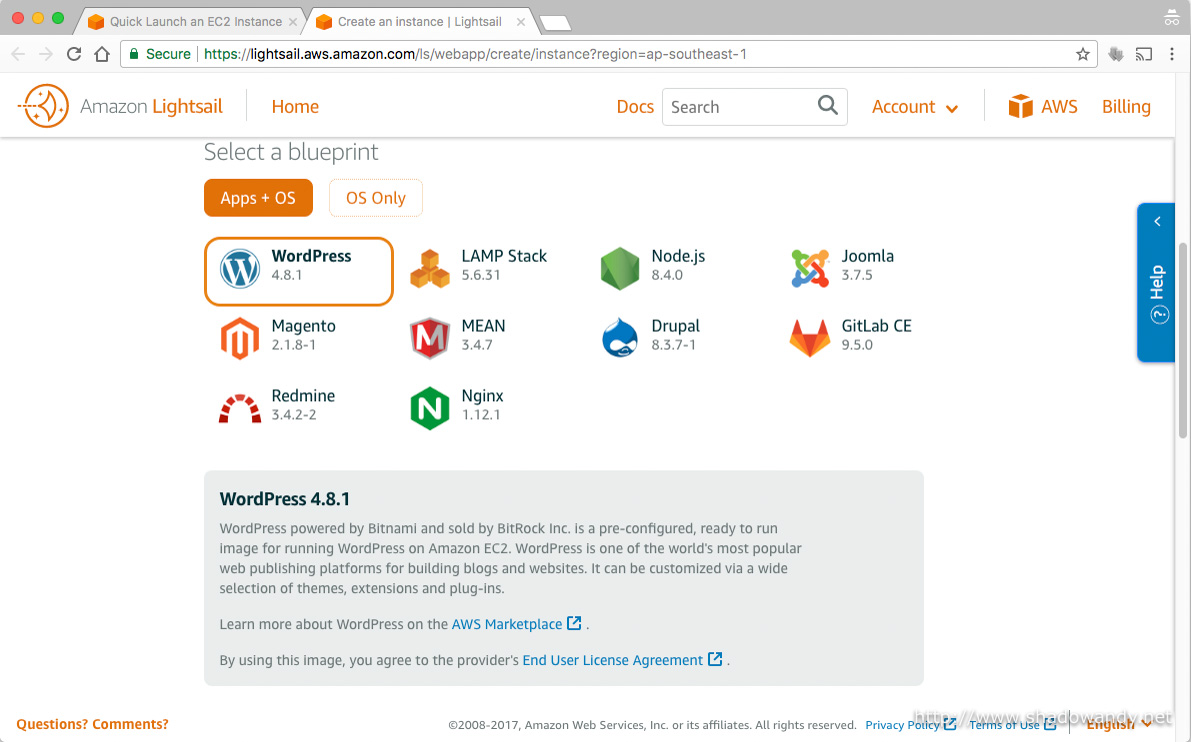
Task: Pick the Drupal blueprint icon
Action: [620, 339]
